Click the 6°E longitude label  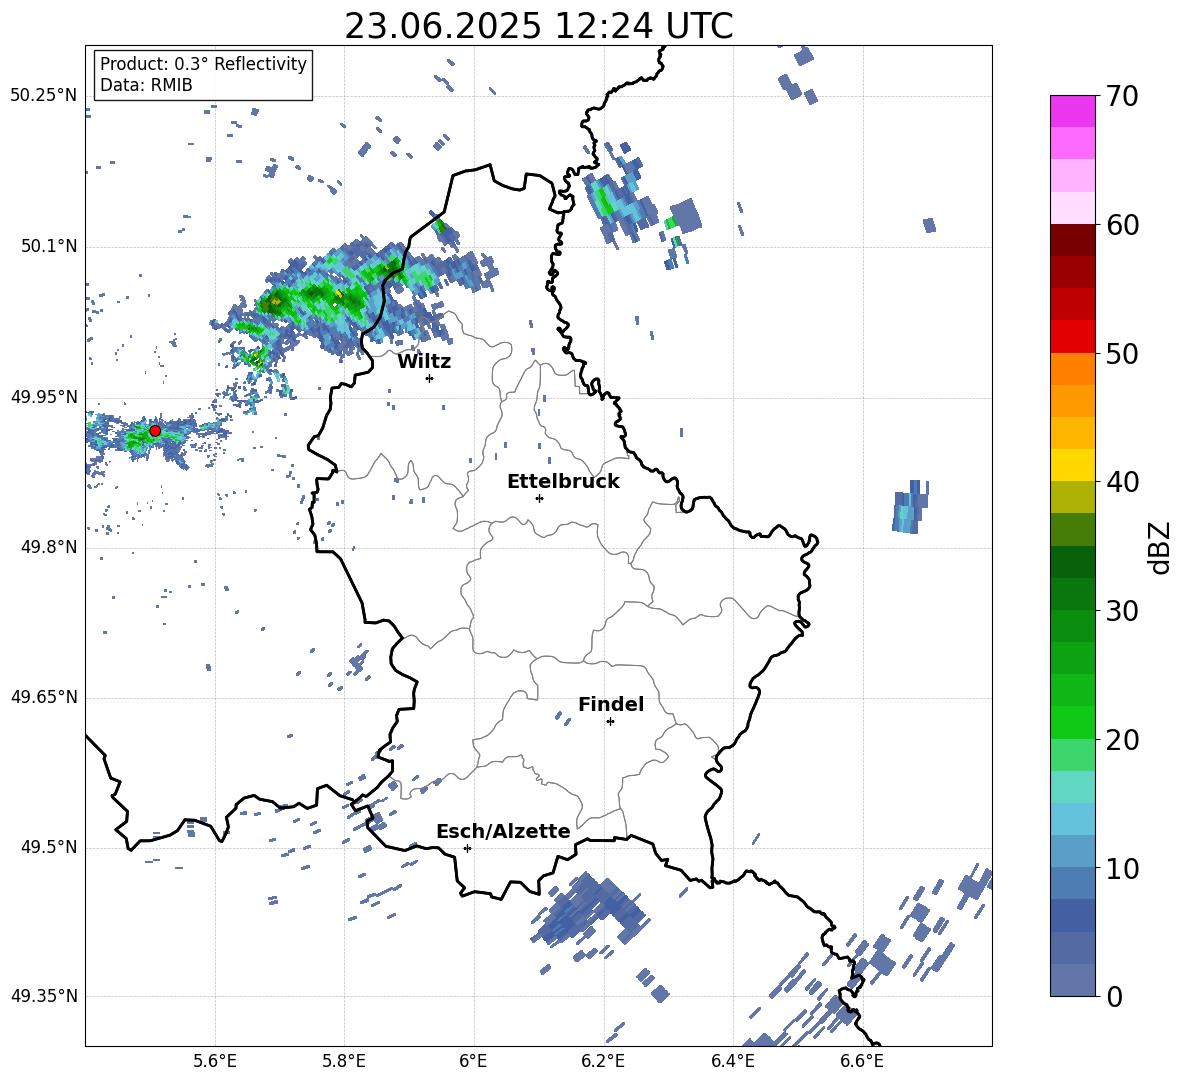click(x=473, y=1061)
